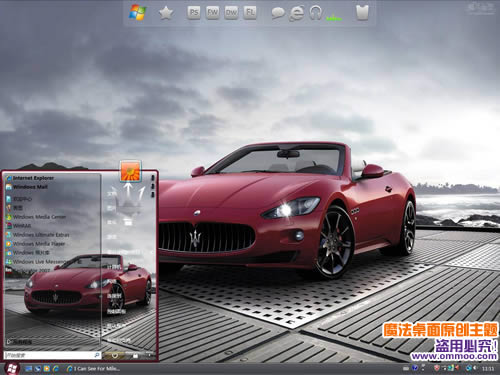
Task: Click the Start menu search field
Action: (x=52, y=355)
